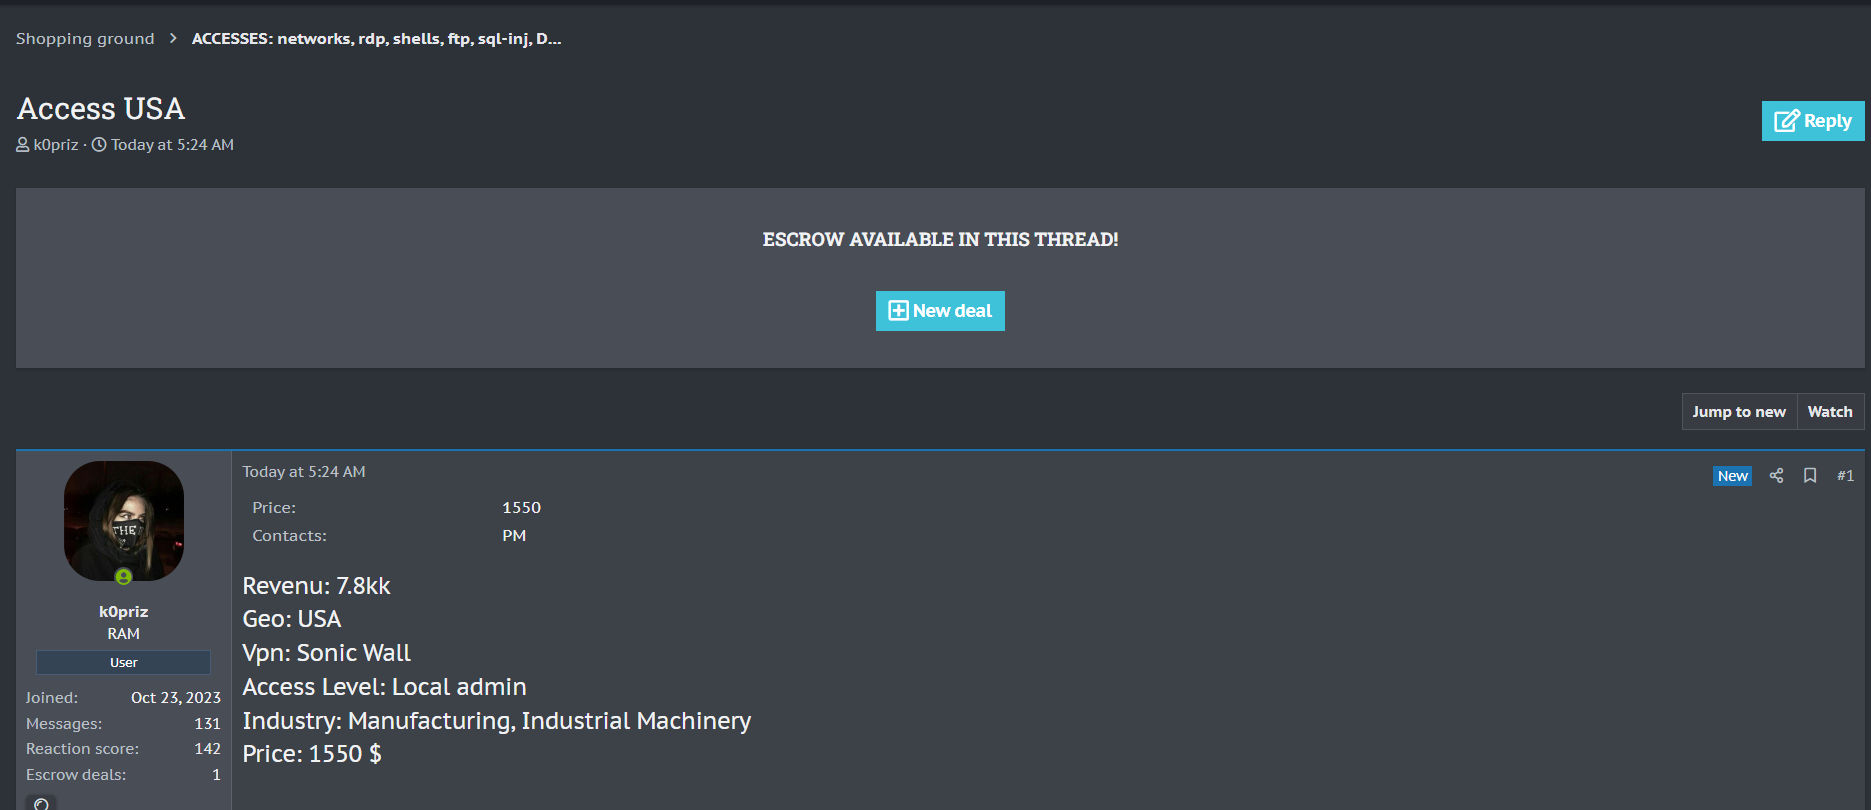Click the User rank banner in sidebar
Screen dimensions: 1871x810
(x=123, y=662)
